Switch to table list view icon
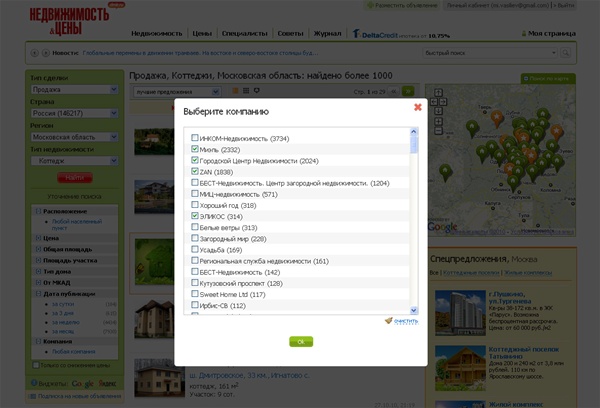 click(x=246, y=91)
